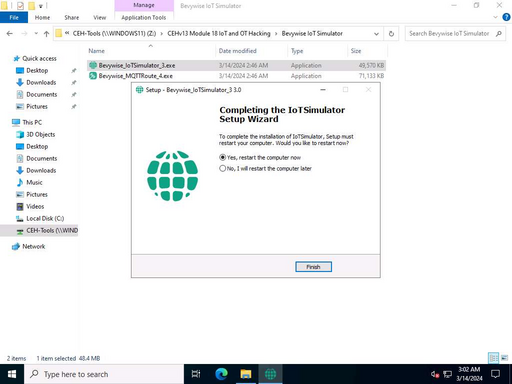This screenshot has height=384, width=512.
Task: Launch Microsoft Edge from taskbar
Action: [221, 374]
